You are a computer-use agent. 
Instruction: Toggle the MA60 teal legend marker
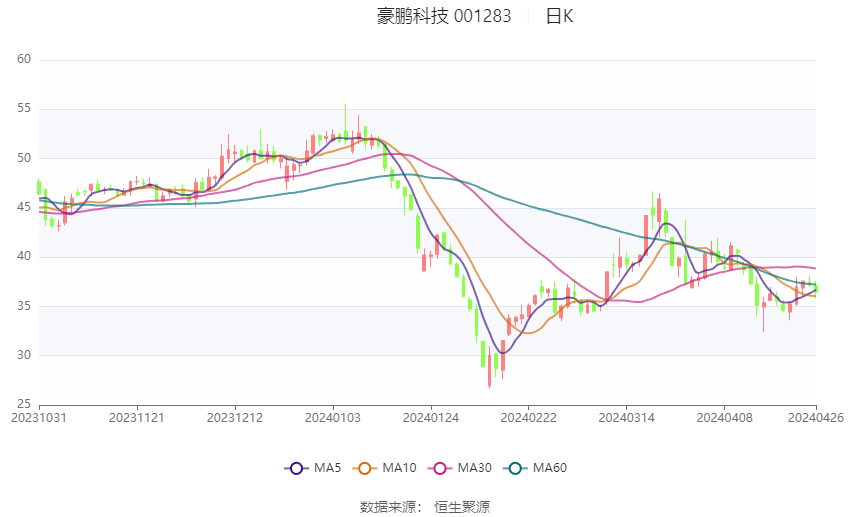click(515, 468)
